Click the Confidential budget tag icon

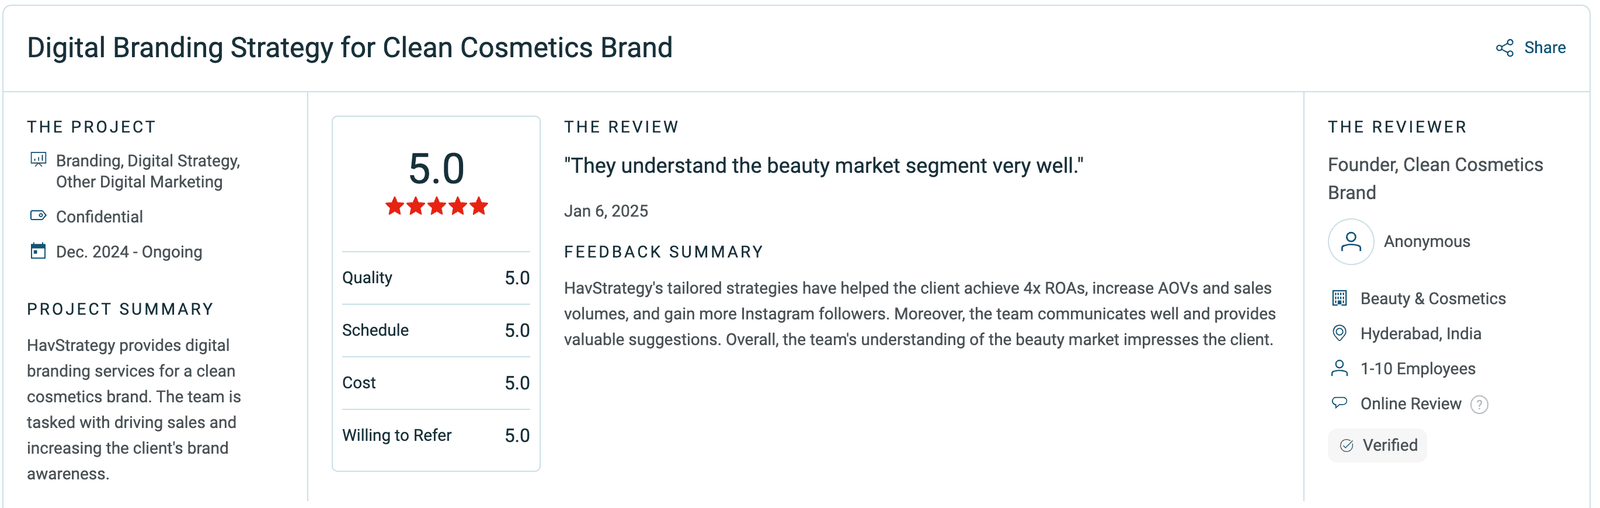(38, 216)
